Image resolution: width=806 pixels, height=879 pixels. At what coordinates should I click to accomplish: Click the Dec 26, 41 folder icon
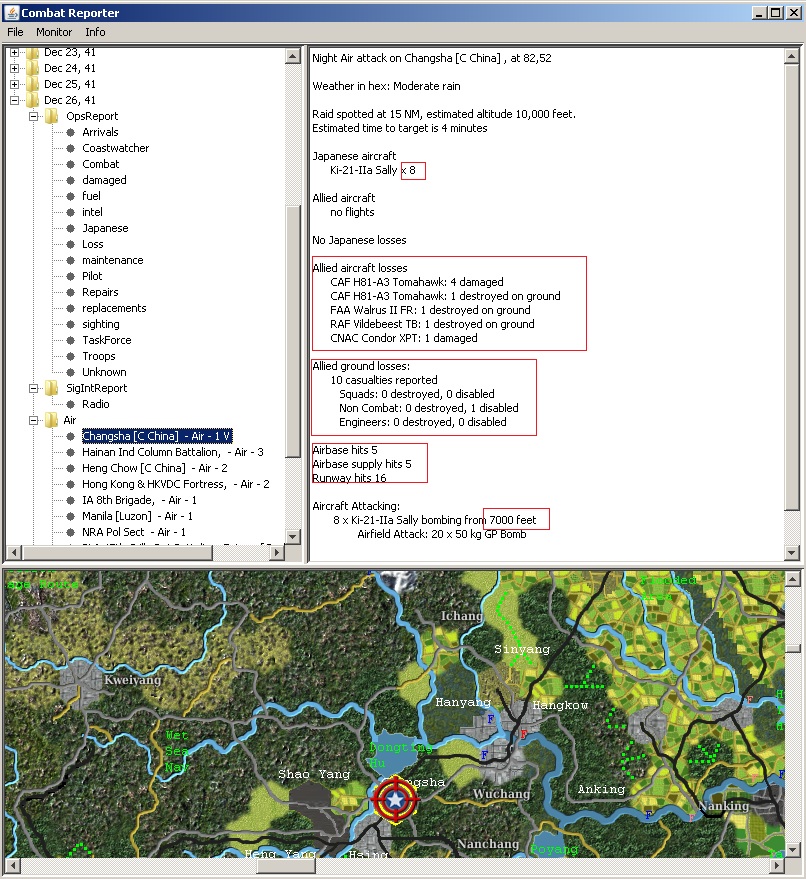pos(33,100)
